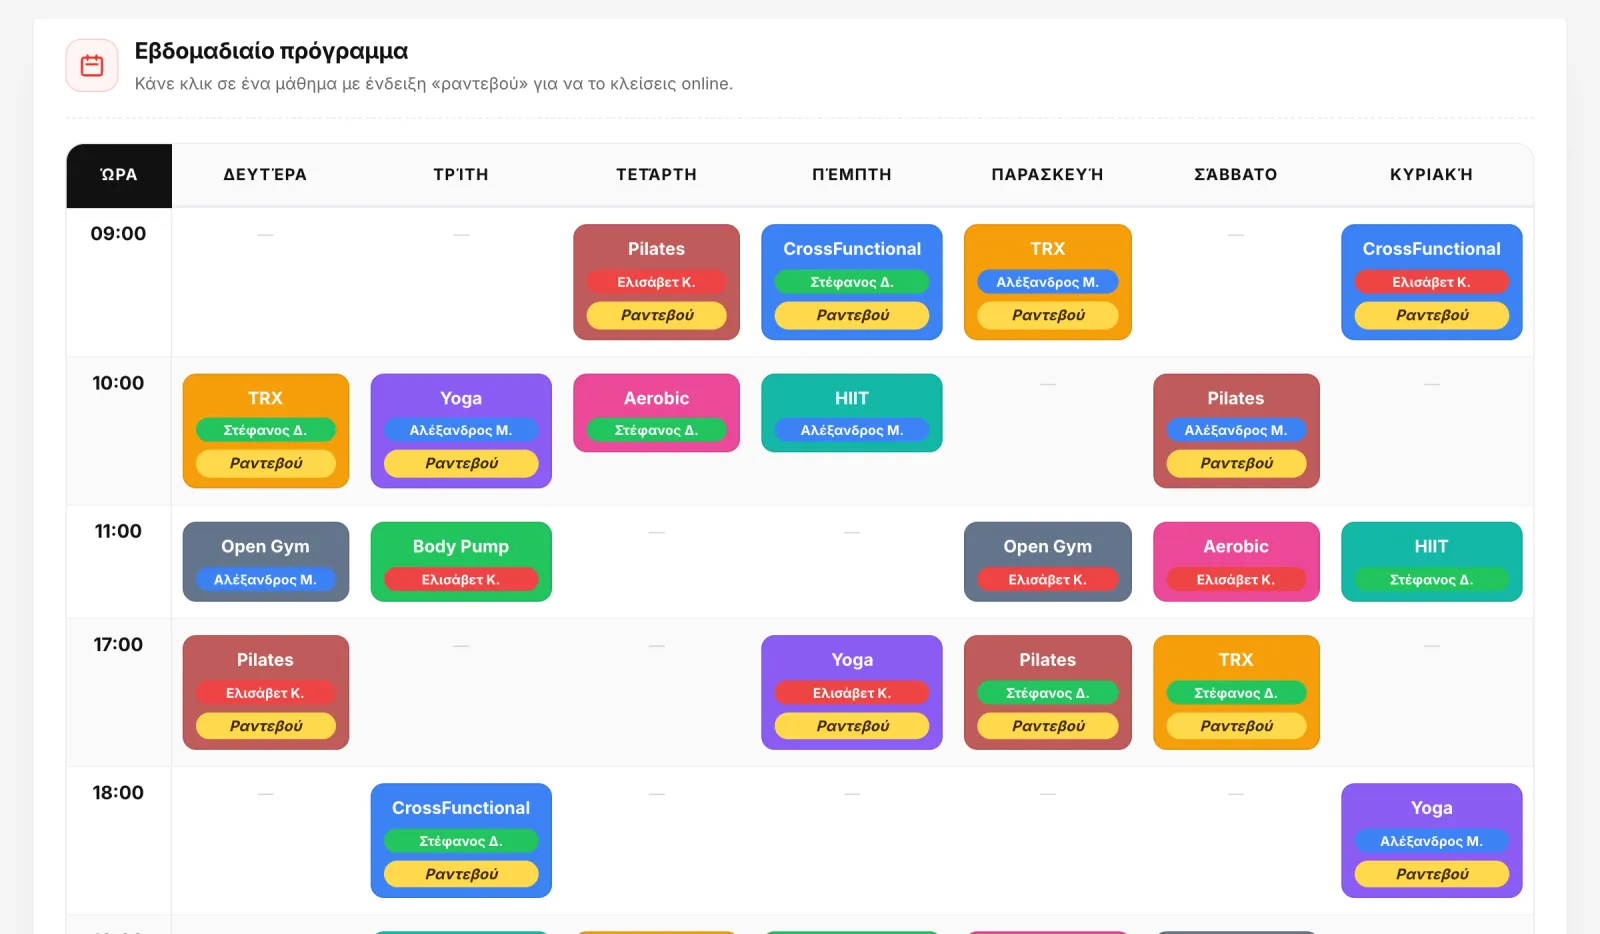Click the ΣΆΒΒΑΤΟ column header
1600x934 pixels.
[x=1236, y=175]
